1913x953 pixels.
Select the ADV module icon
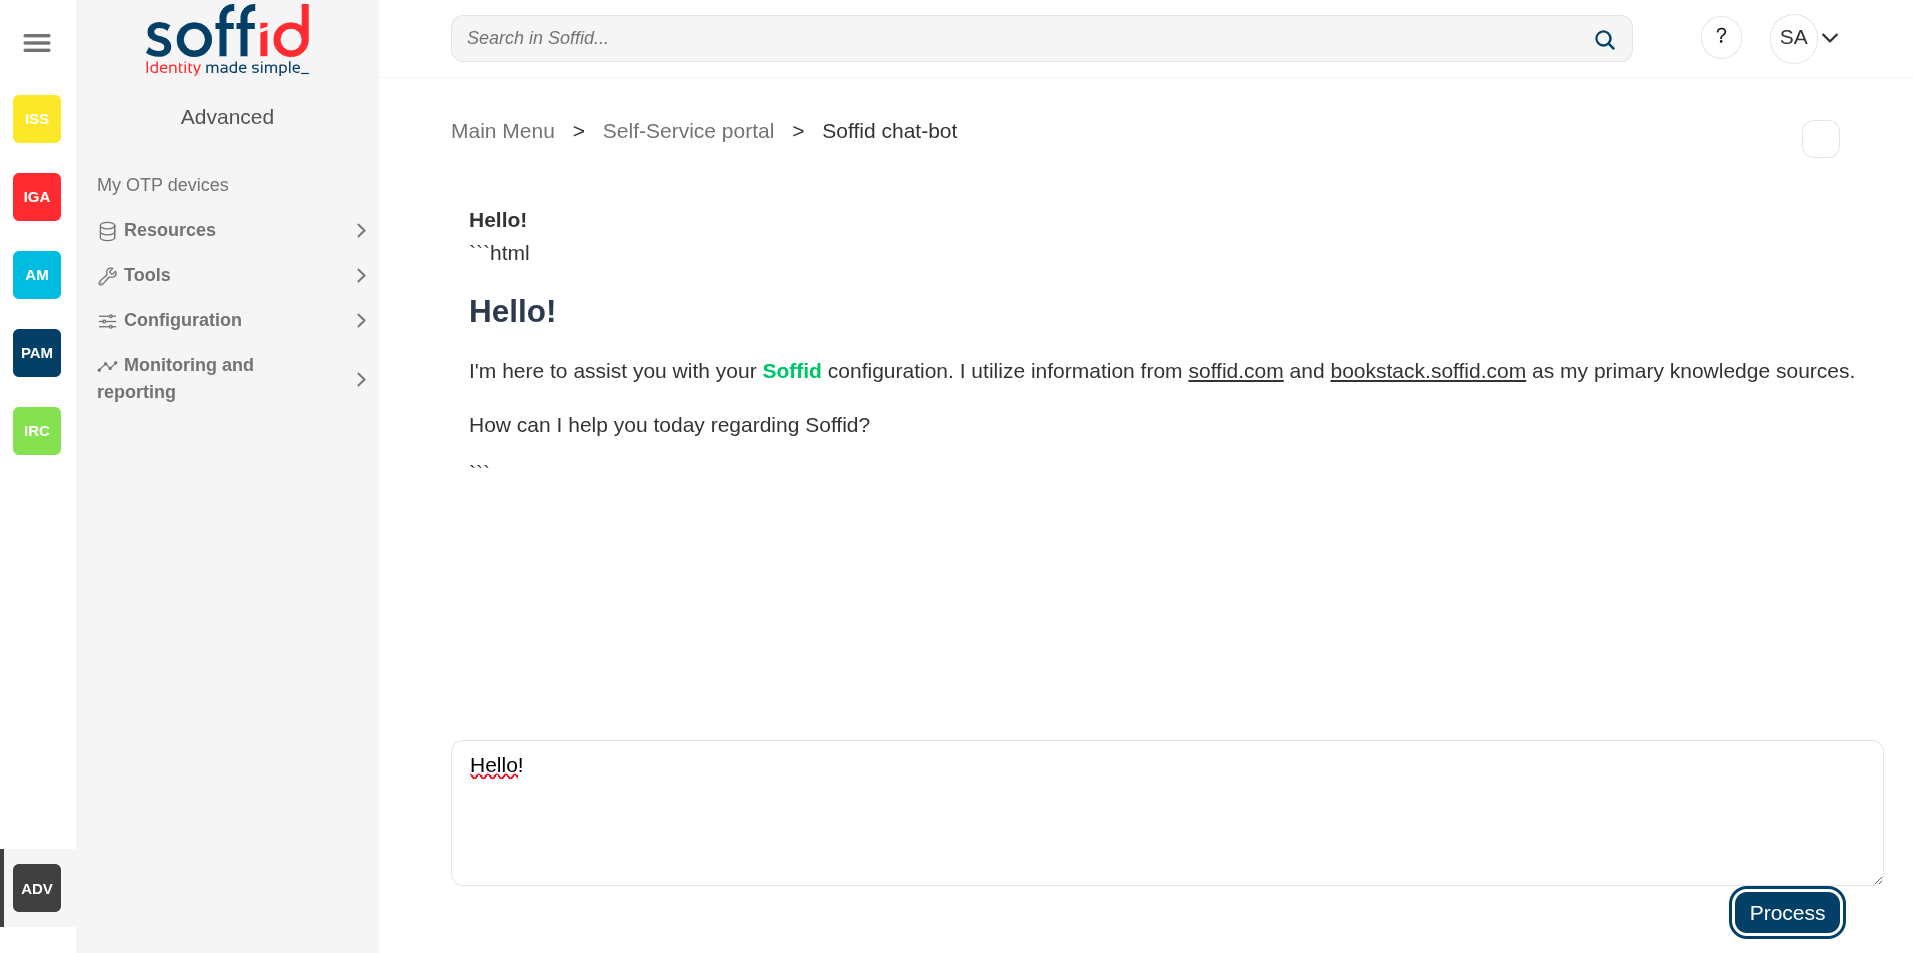[37, 888]
